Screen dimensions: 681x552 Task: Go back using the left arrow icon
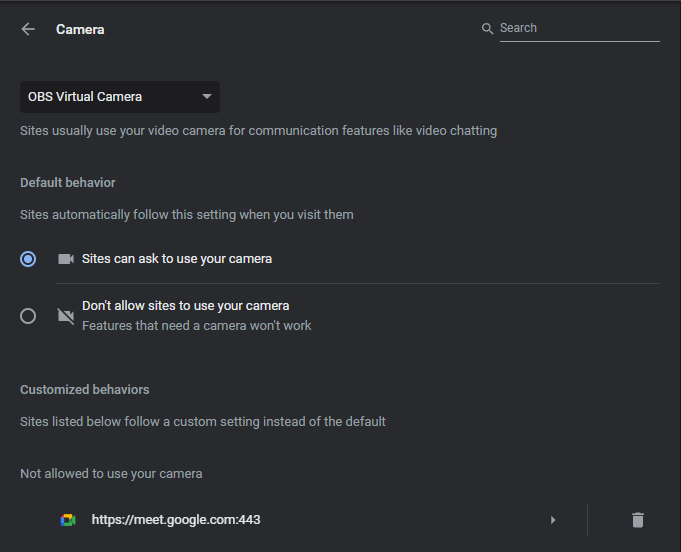tap(28, 29)
